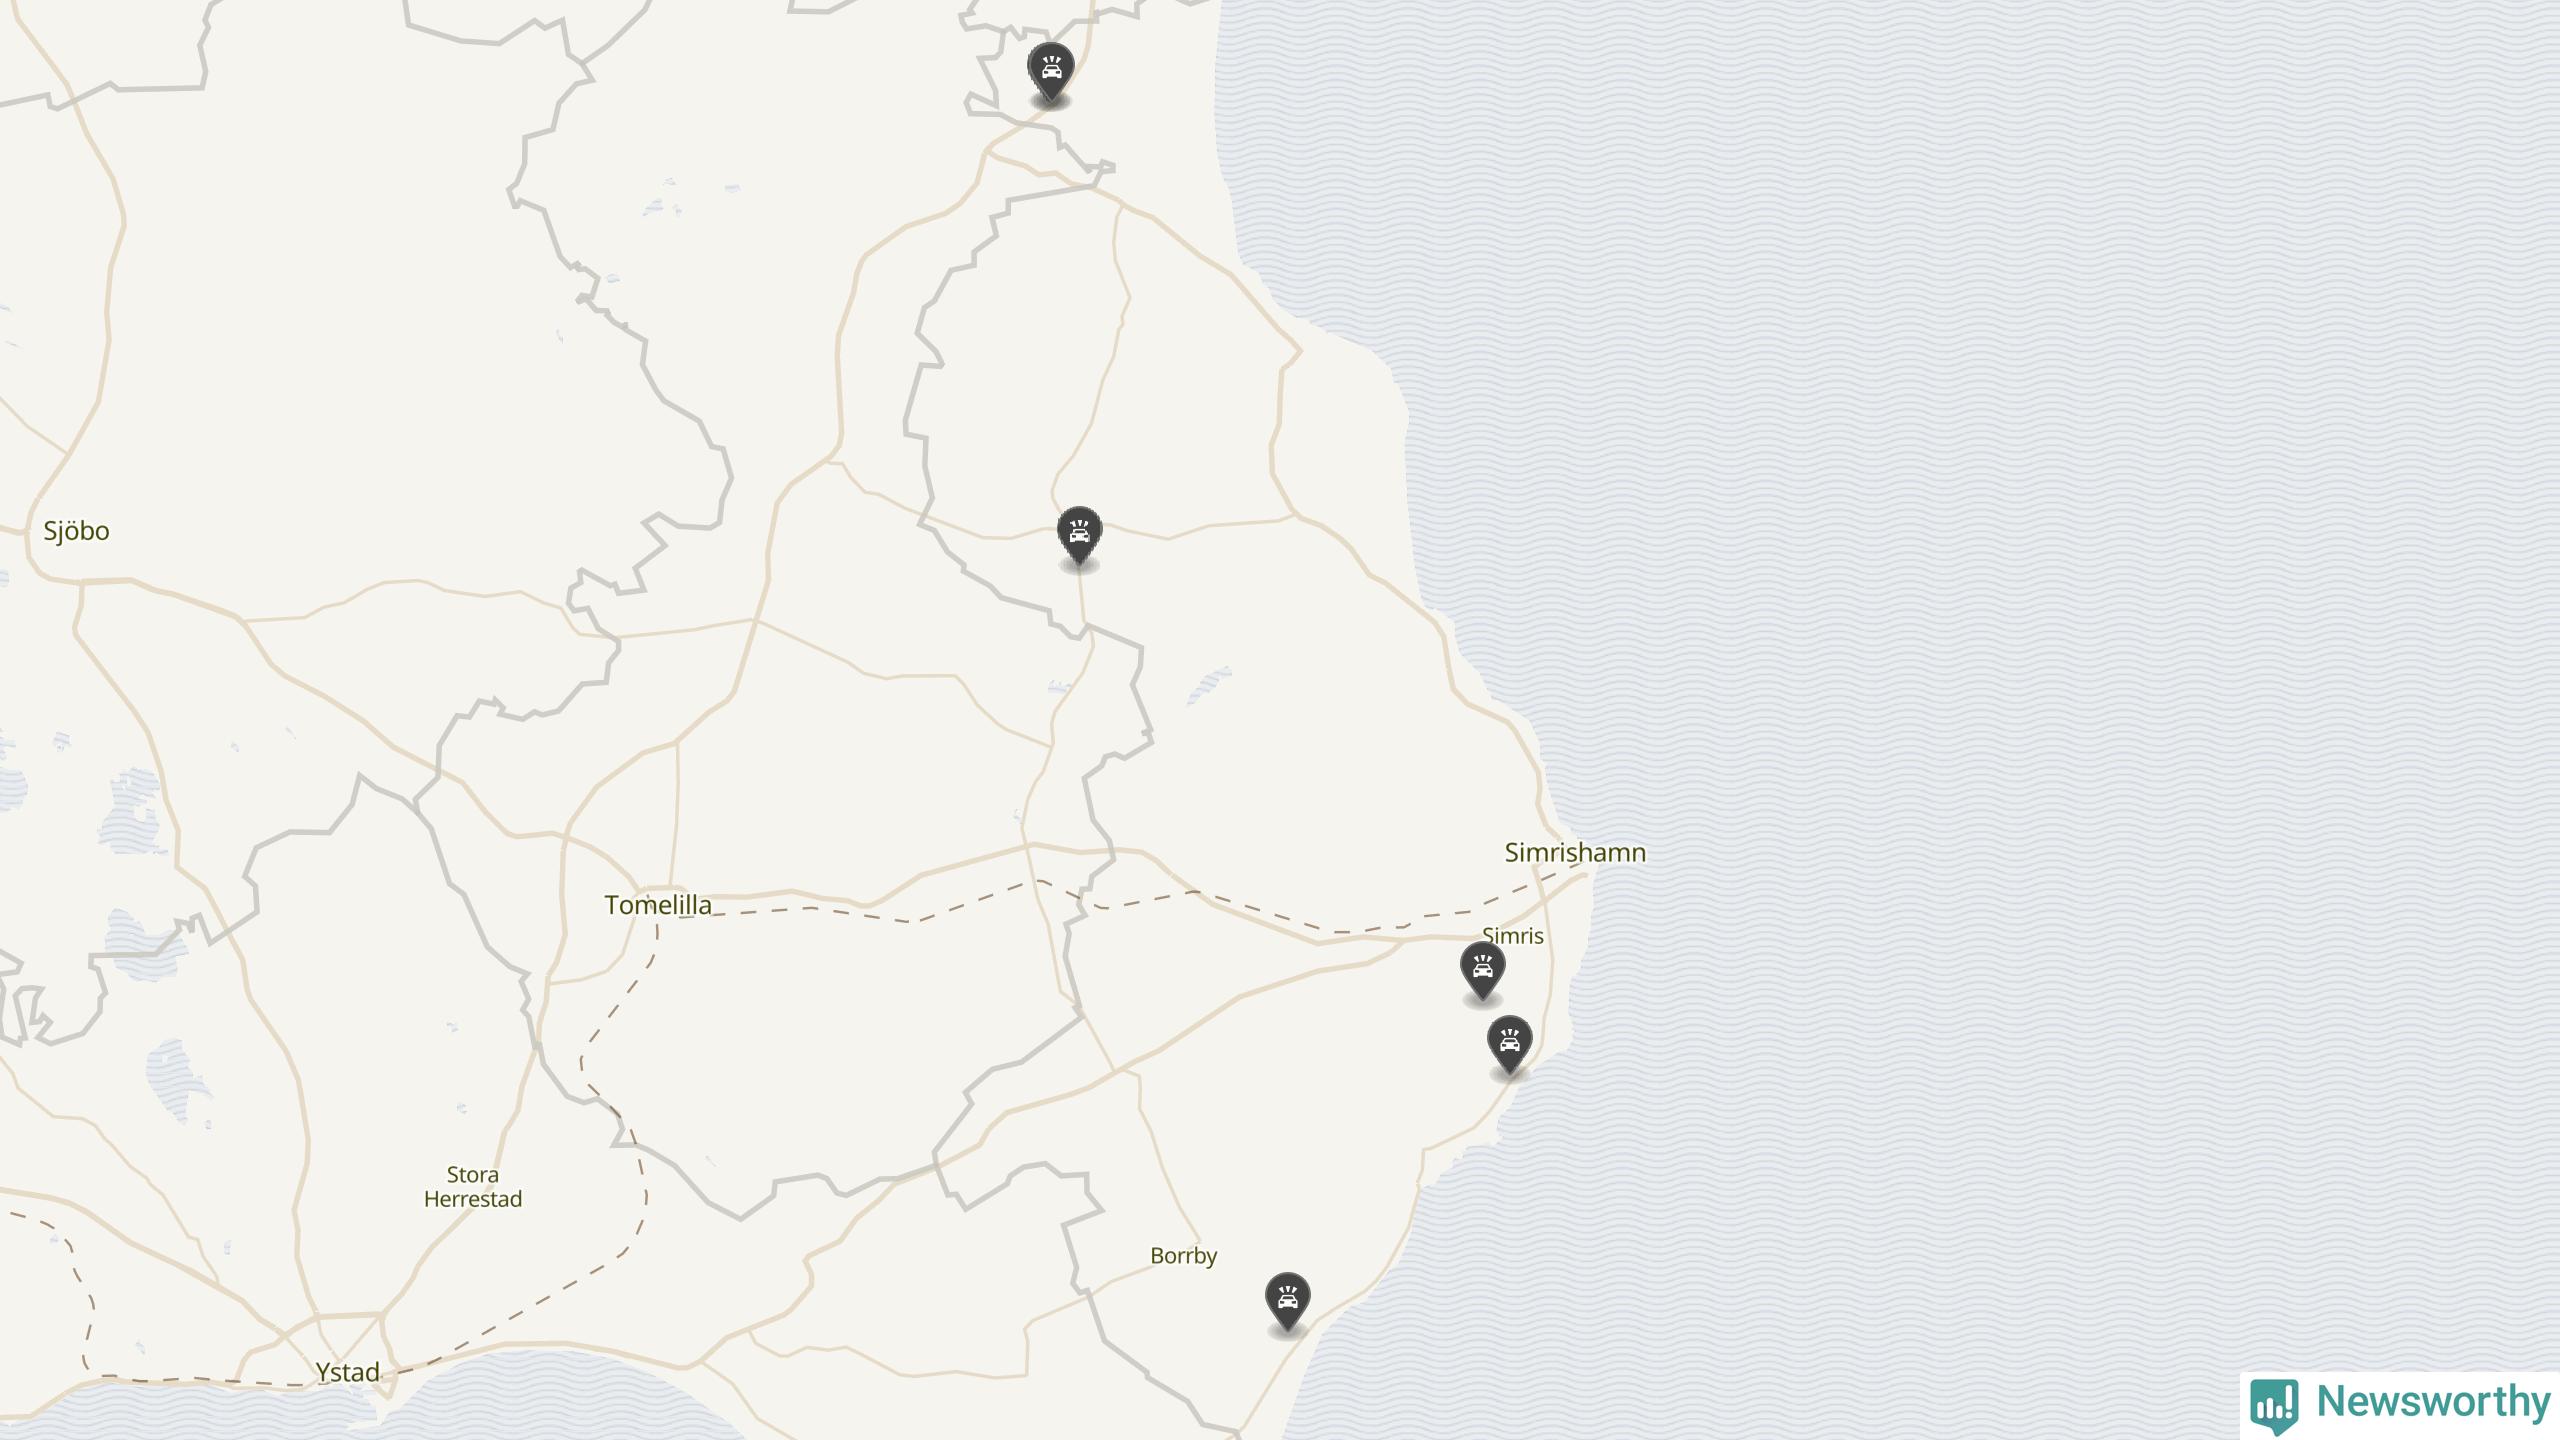
Task: Open the Newsworthy text link
Action: 2433,1402
